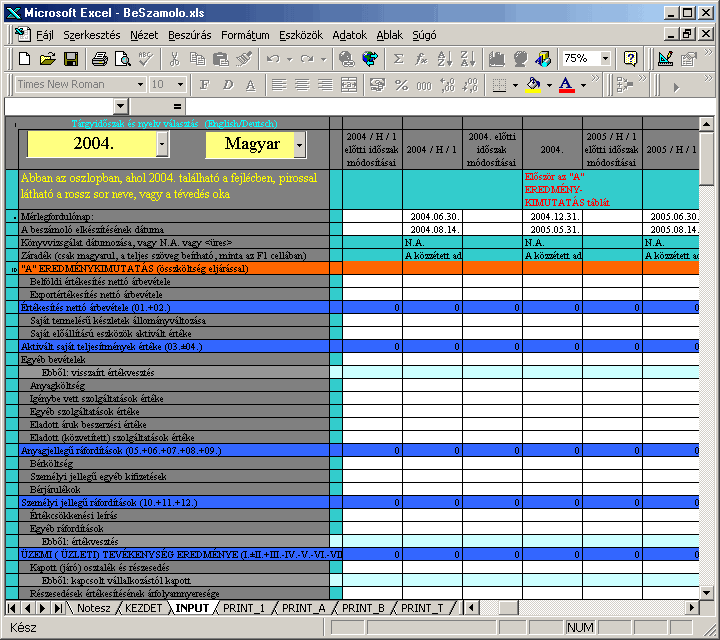This screenshot has width=720, height=640.
Task: Click the equals Edit Formula button
Action: pos(177,107)
